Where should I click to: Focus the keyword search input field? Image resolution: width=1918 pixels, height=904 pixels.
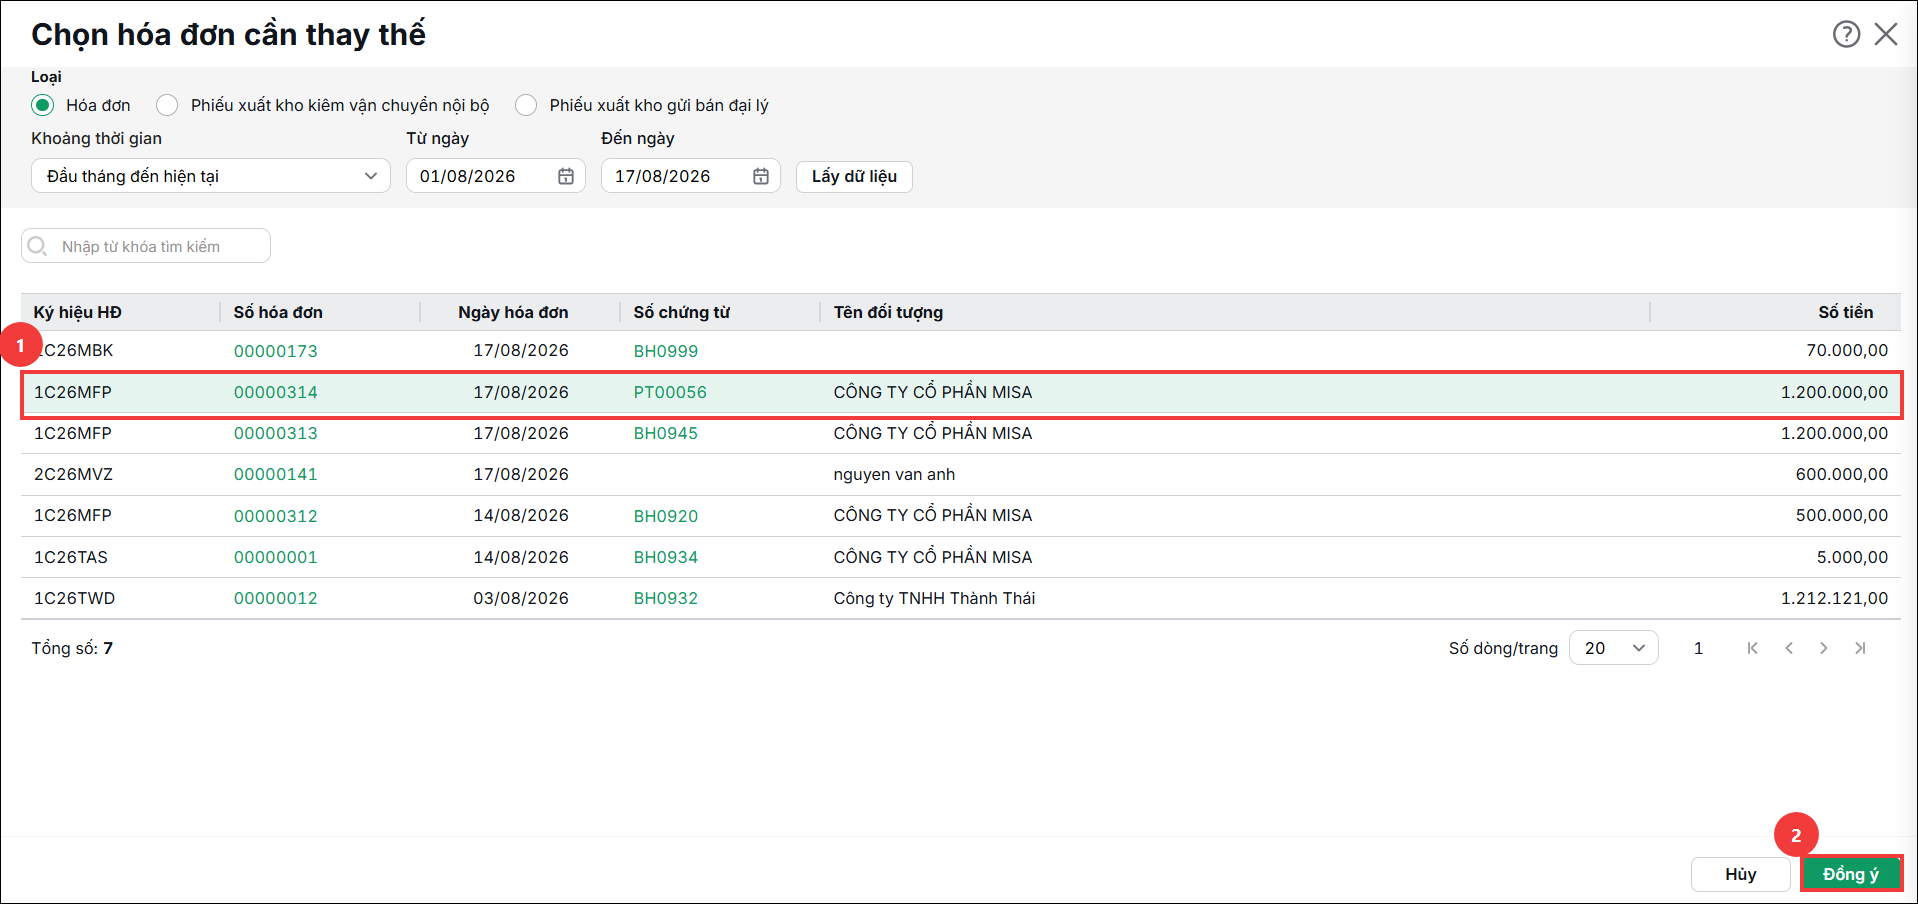point(146,246)
